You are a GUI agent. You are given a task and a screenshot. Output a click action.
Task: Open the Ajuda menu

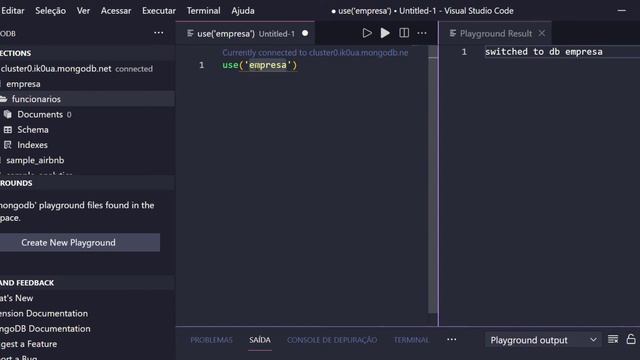point(243,11)
